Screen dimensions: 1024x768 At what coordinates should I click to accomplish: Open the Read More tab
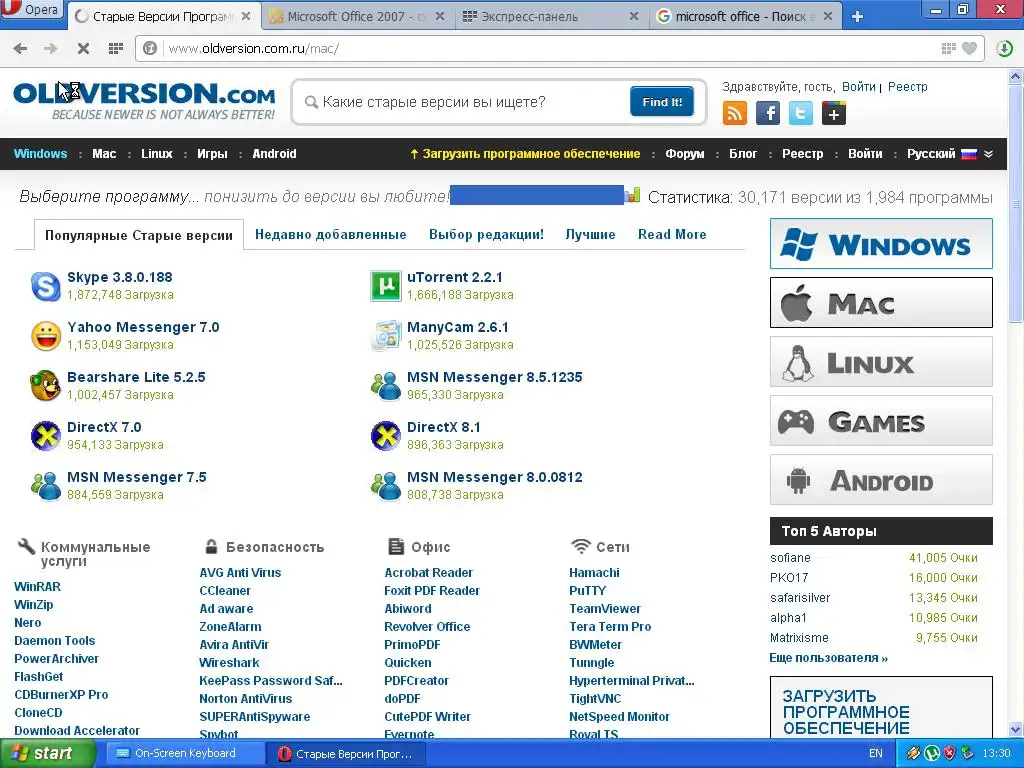(672, 234)
